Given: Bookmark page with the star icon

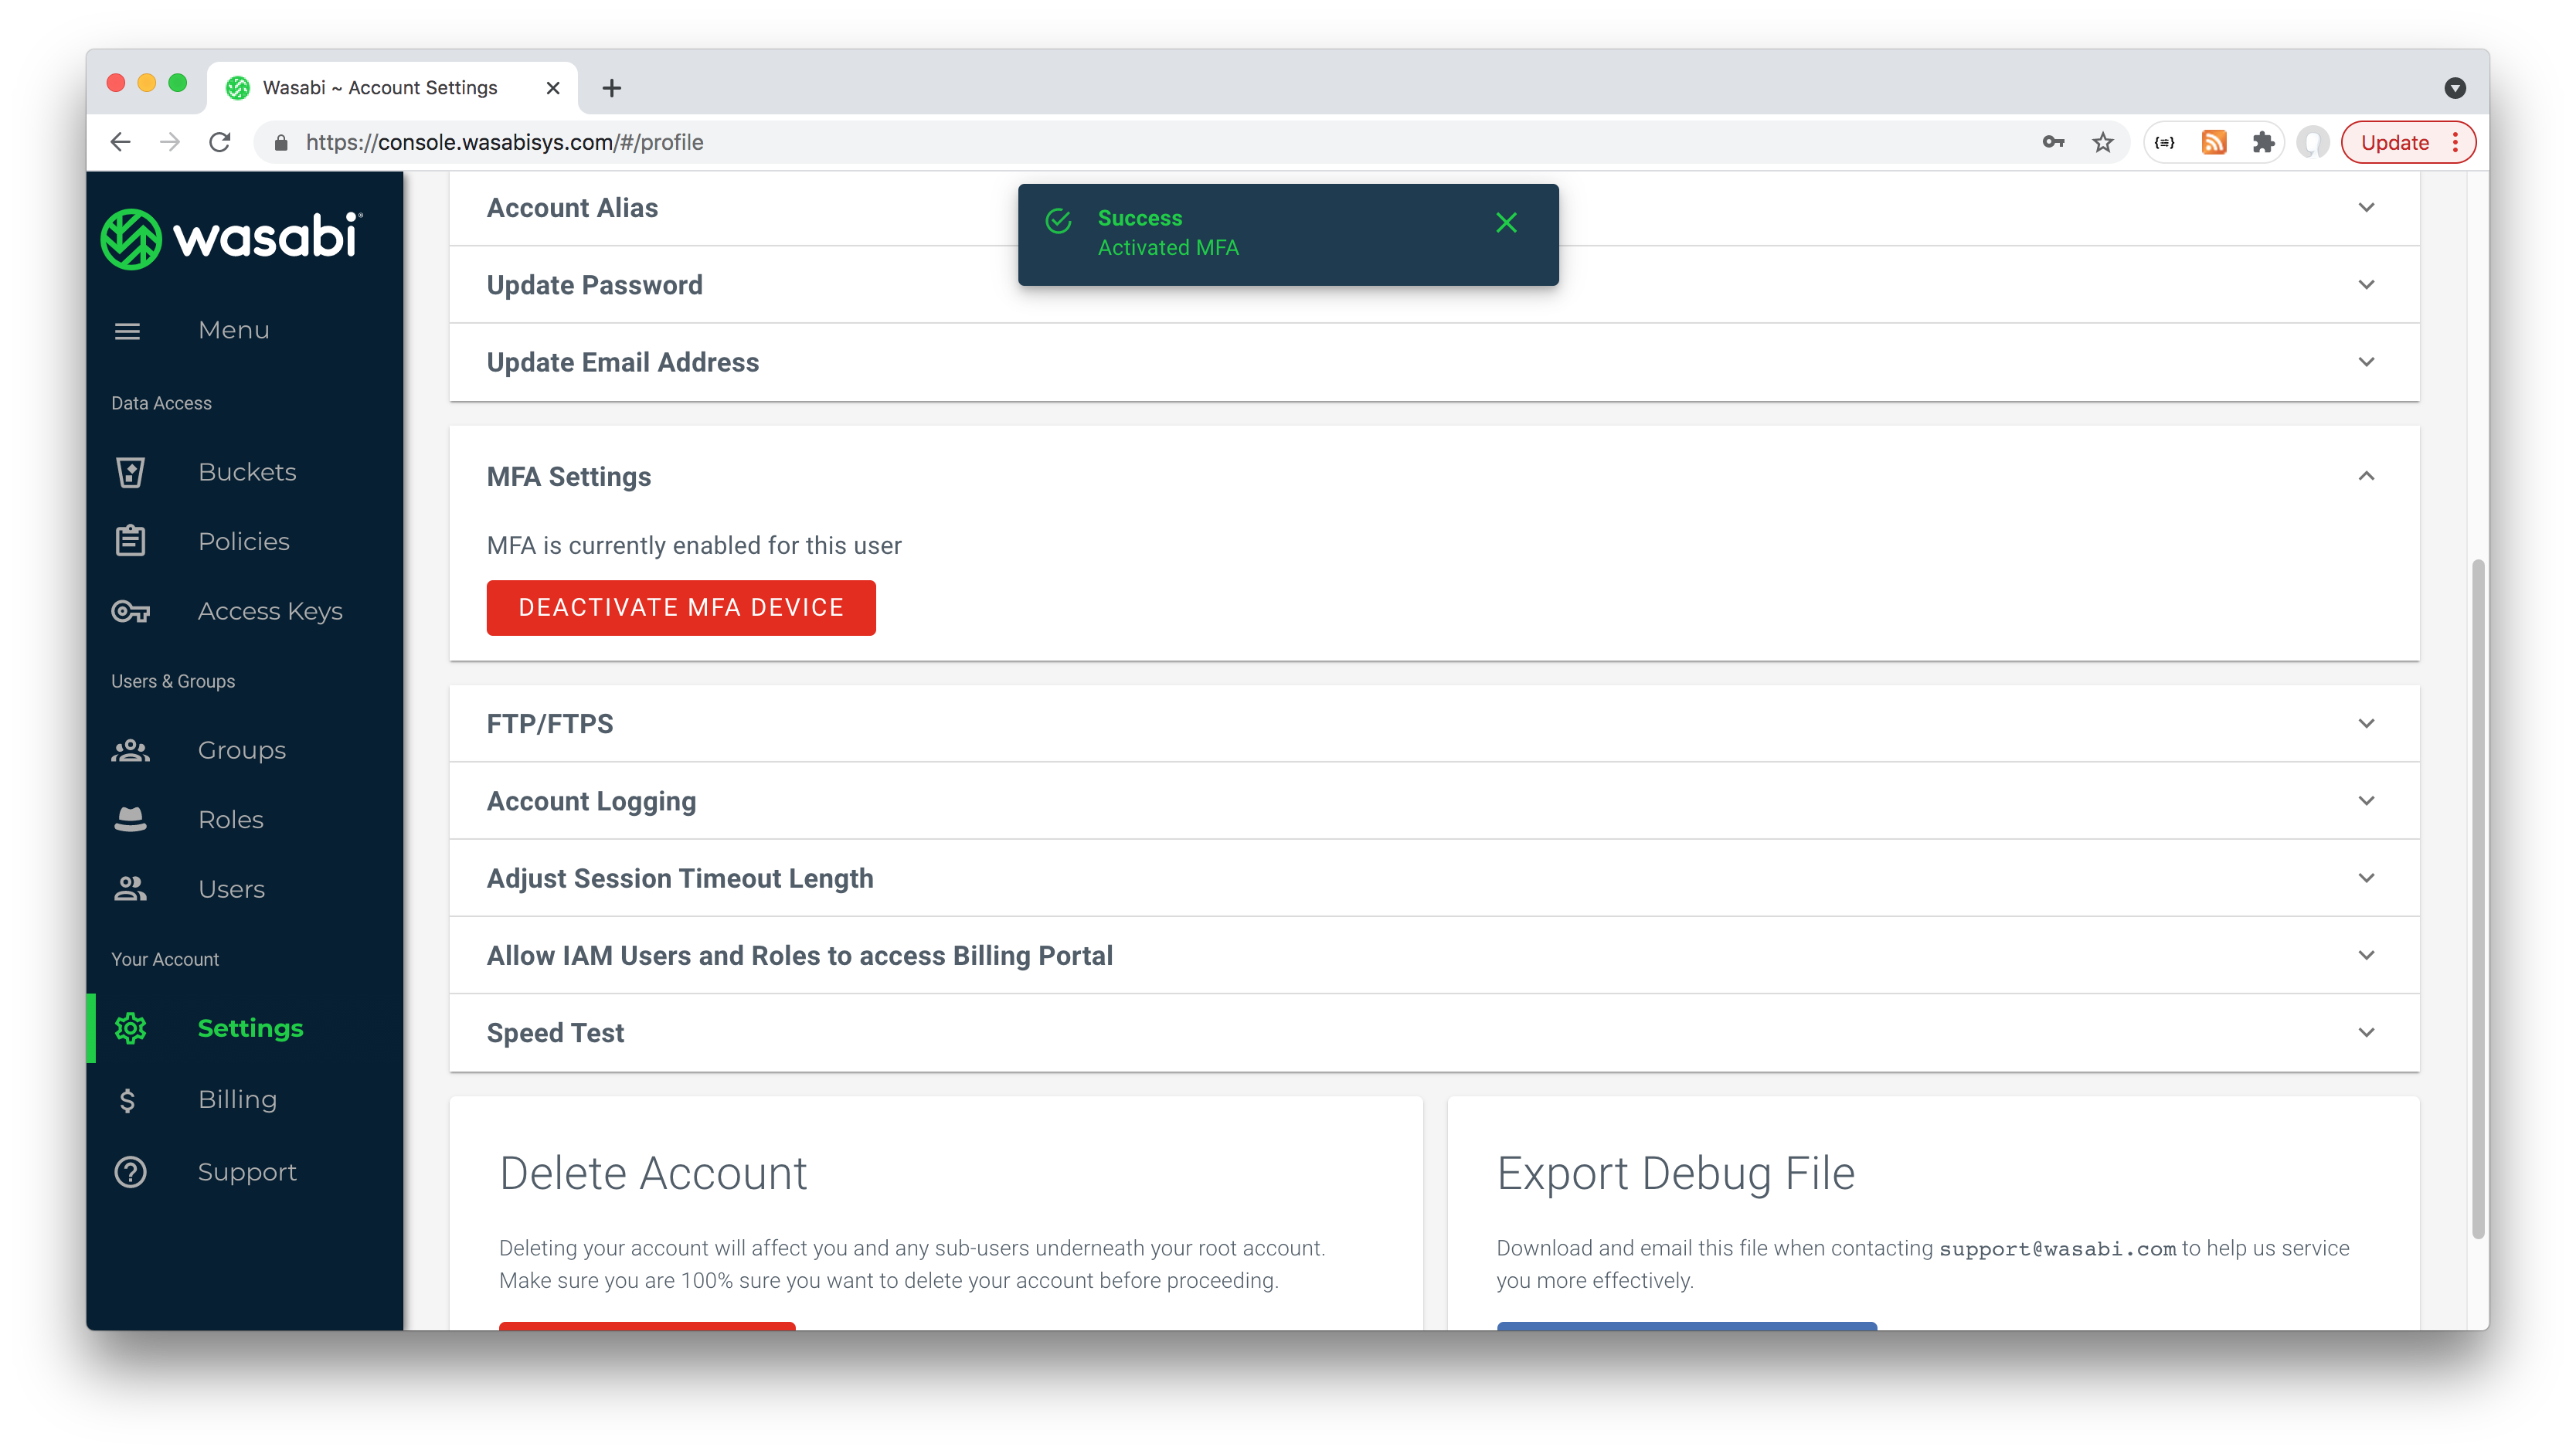Looking at the screenshot, I should coord(2103,142).
